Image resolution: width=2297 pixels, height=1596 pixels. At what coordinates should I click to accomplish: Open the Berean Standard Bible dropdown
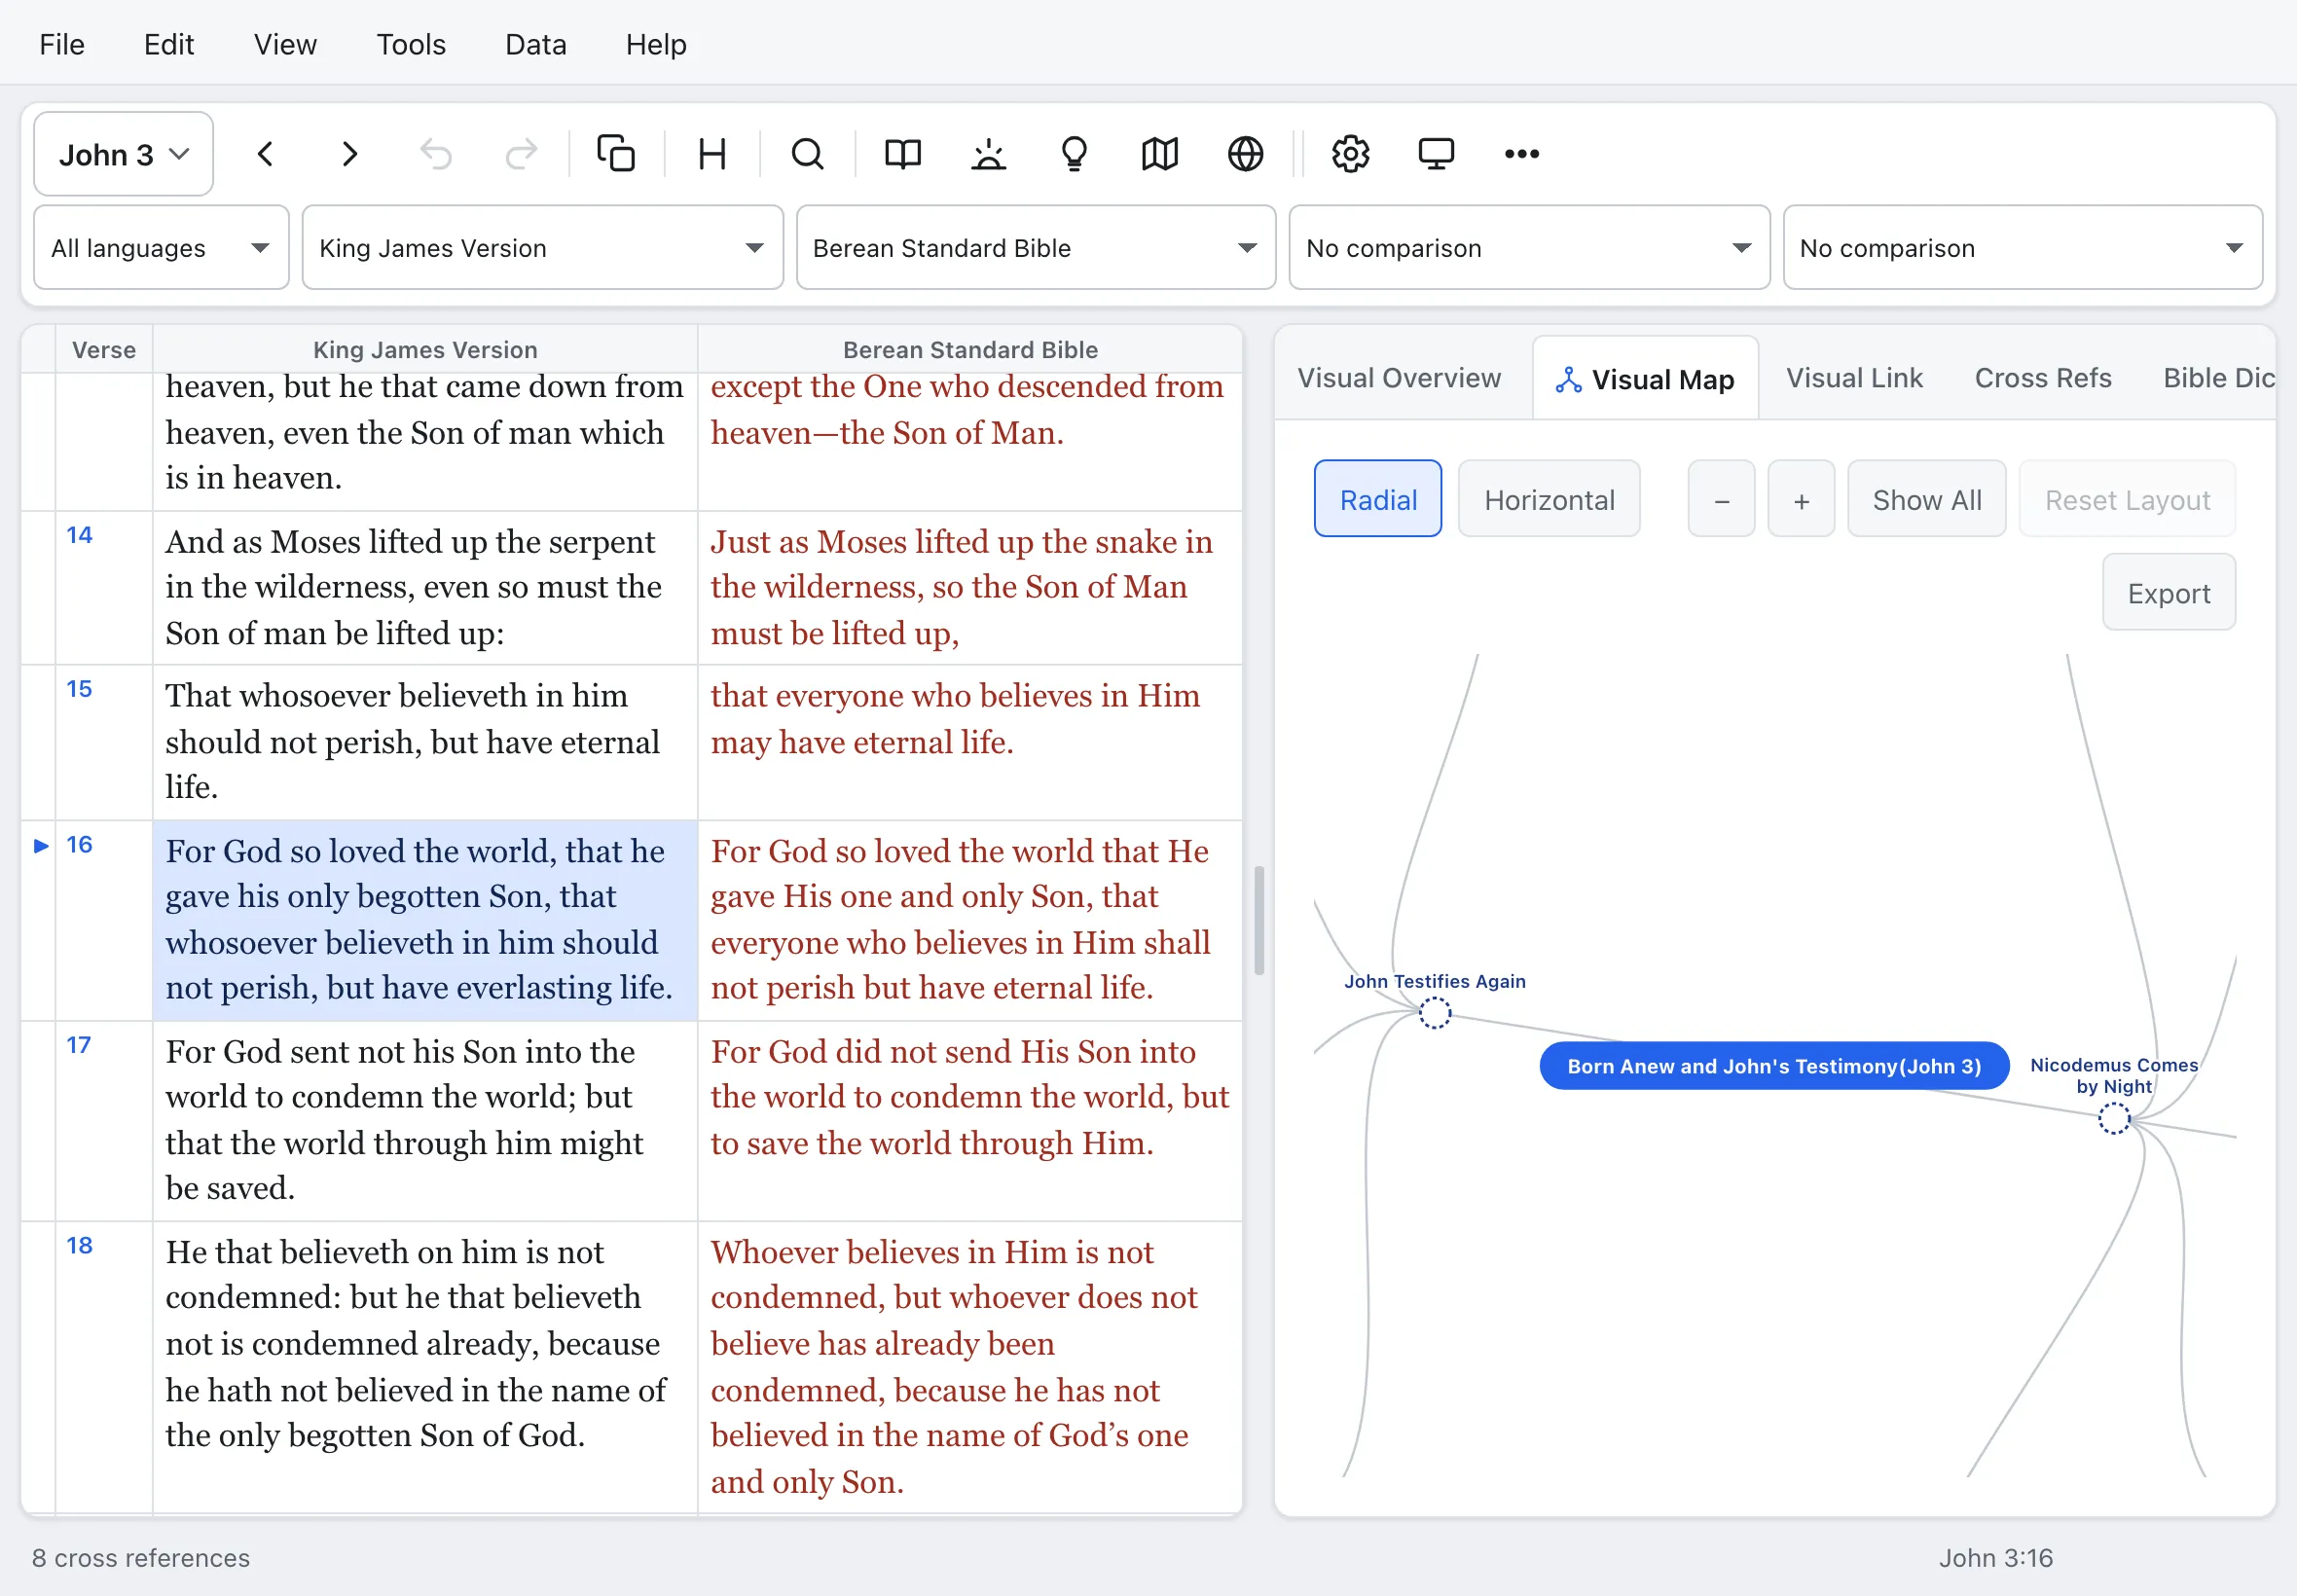coord(1035,248)
